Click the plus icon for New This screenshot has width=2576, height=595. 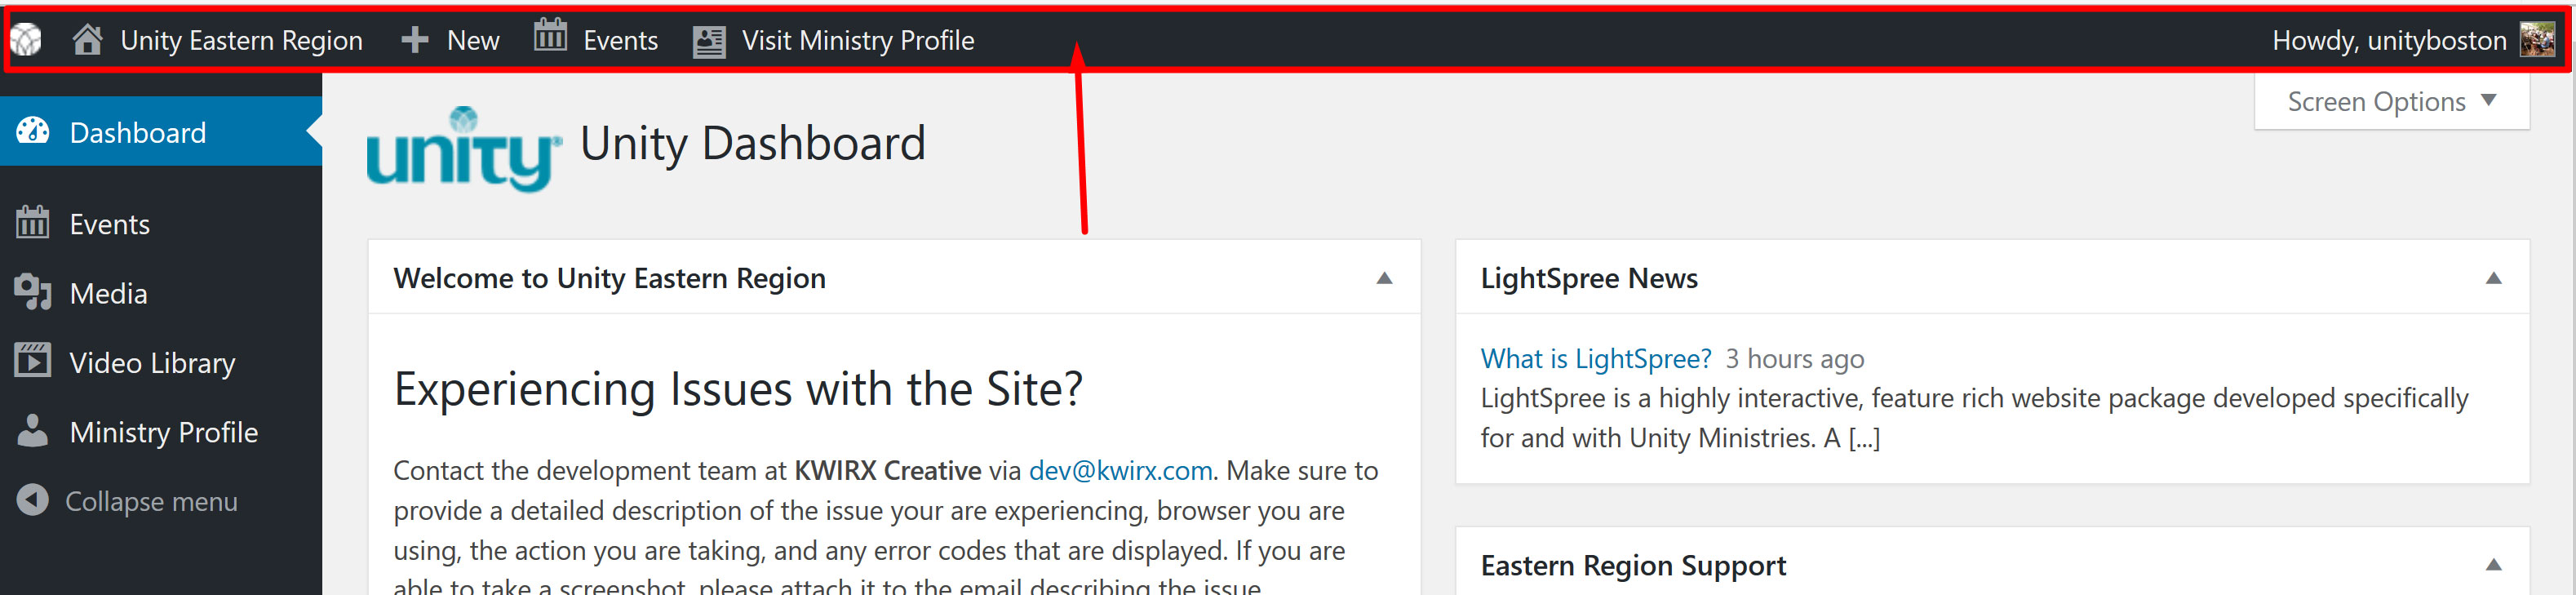pos(414,40)
